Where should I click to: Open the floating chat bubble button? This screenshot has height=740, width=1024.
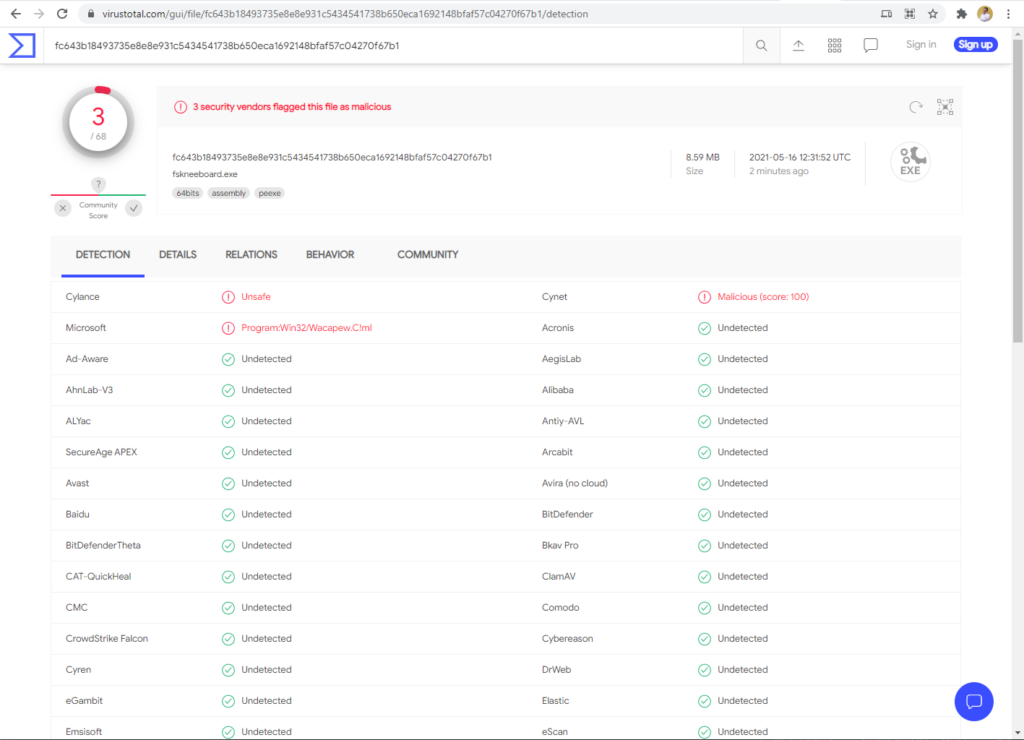974,701
